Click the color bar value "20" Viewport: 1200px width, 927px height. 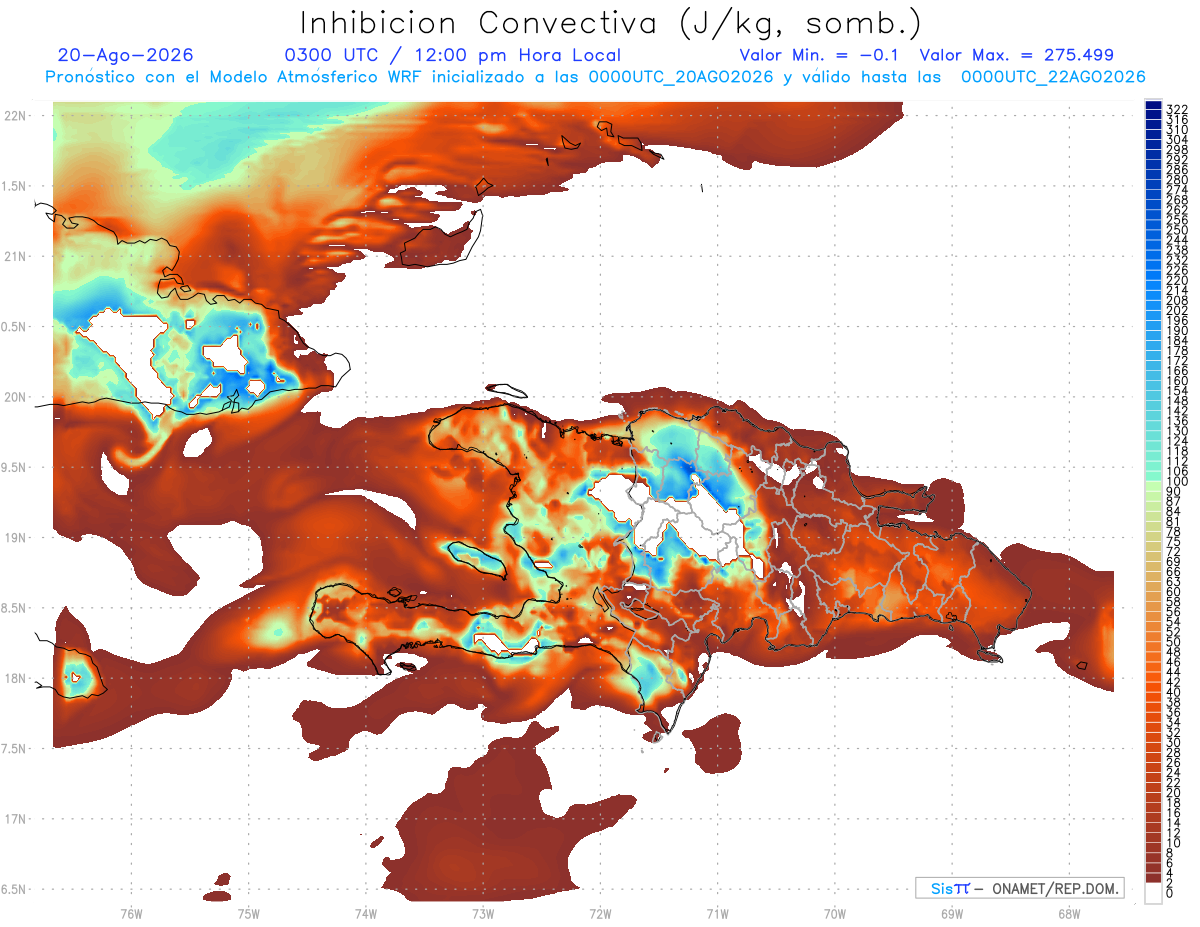click(1174, 793)
